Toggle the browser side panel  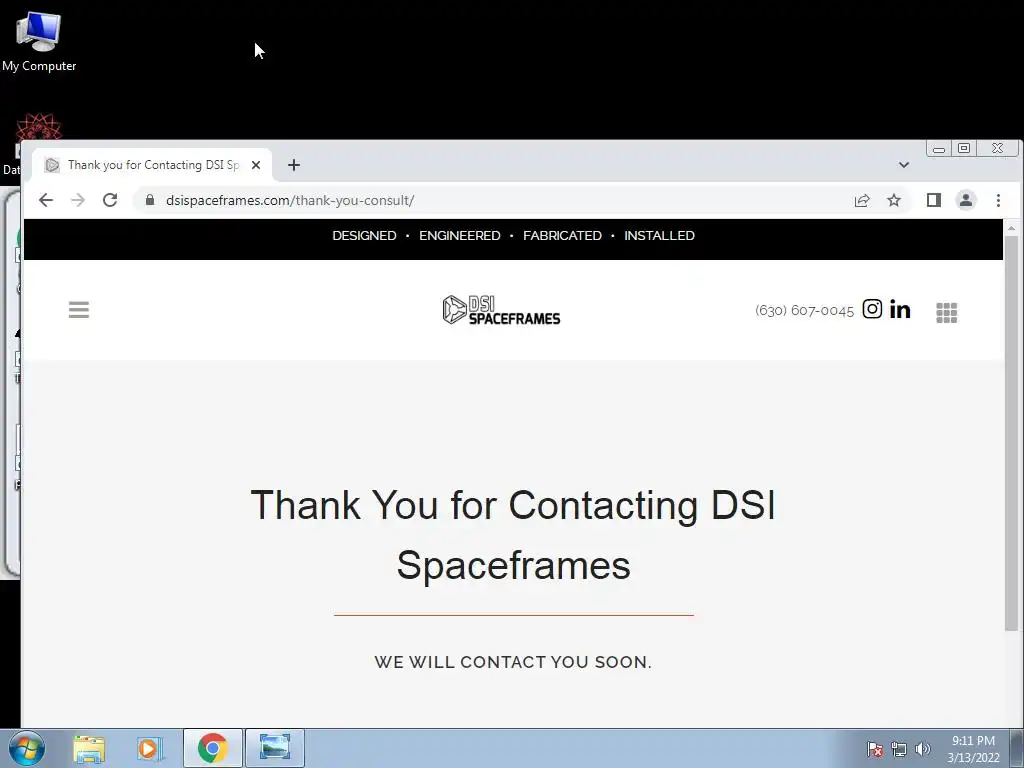pyautogui.click(x=934, y=200)
